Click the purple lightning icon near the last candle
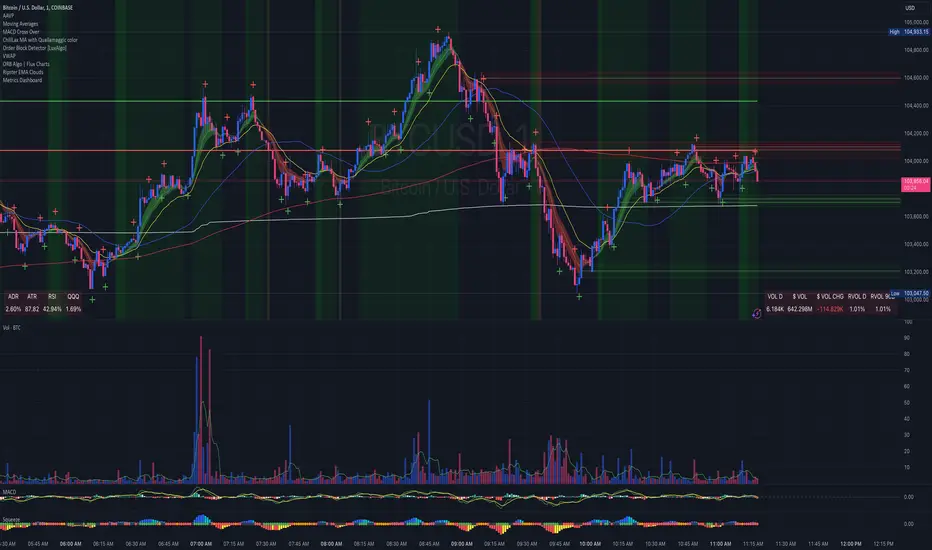The width and height of the screenshot is (932, 550). [x=756, y=313]
